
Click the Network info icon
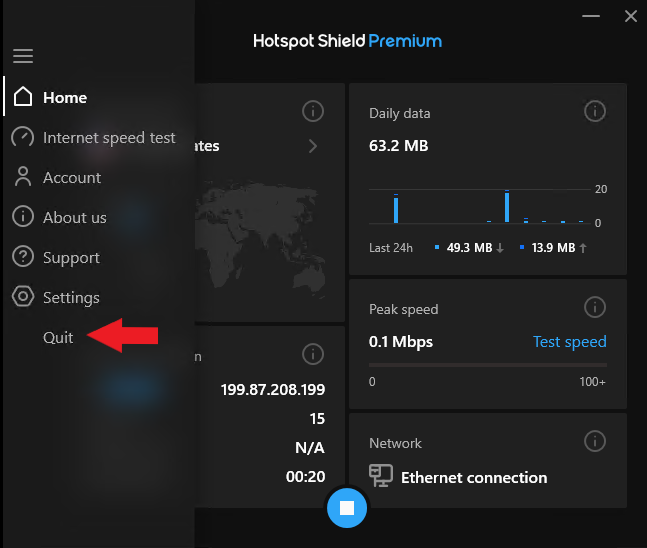[x=595, y=441]
